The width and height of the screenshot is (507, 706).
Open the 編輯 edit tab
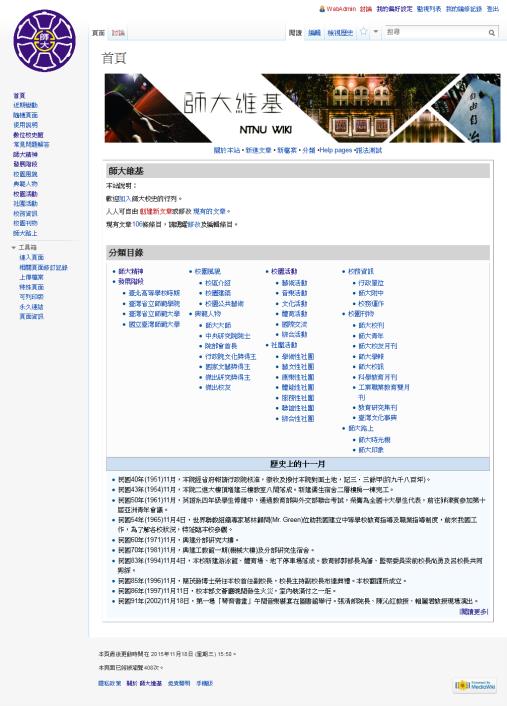314,33
